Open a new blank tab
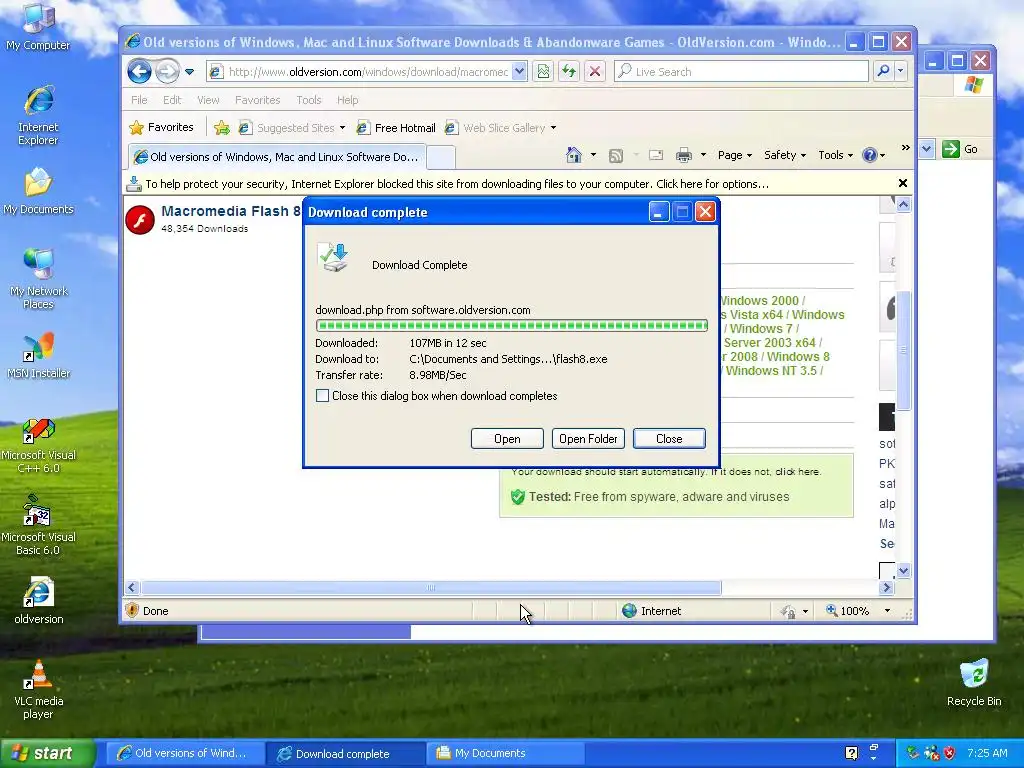The height and width of the screenshot is (768, 1024). [441, 157]
